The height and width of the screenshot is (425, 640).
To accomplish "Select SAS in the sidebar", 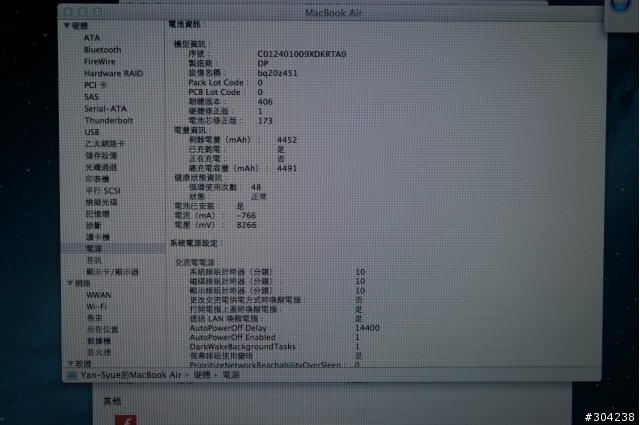I will coord(91,97).
